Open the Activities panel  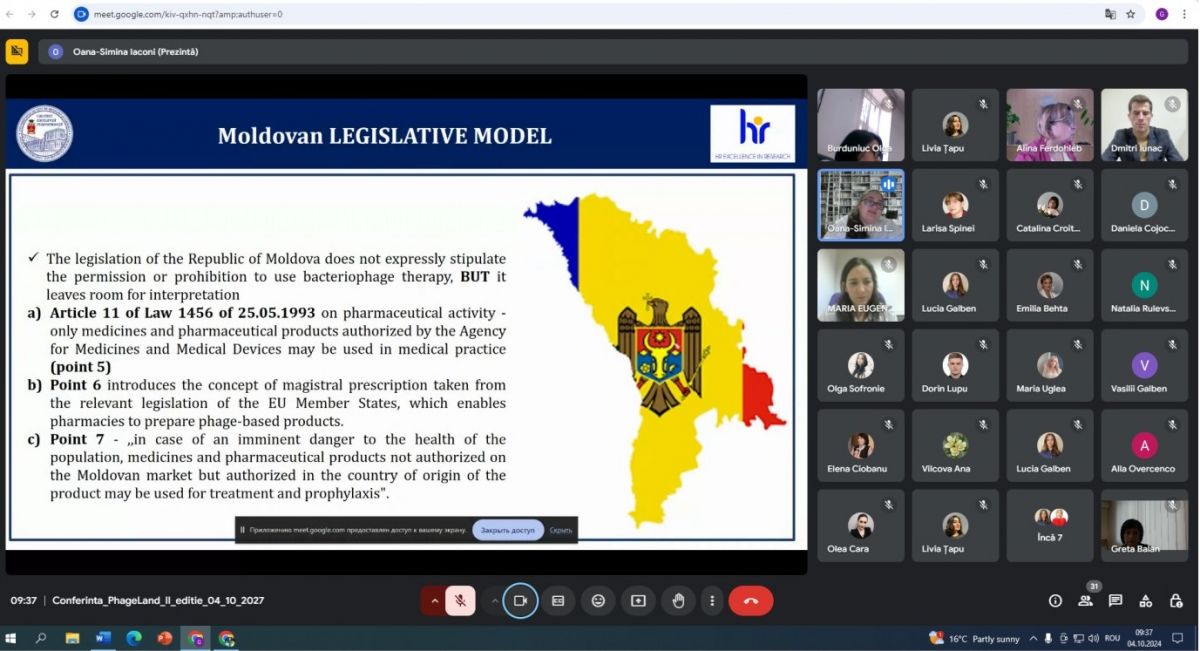pos(1146,601)
